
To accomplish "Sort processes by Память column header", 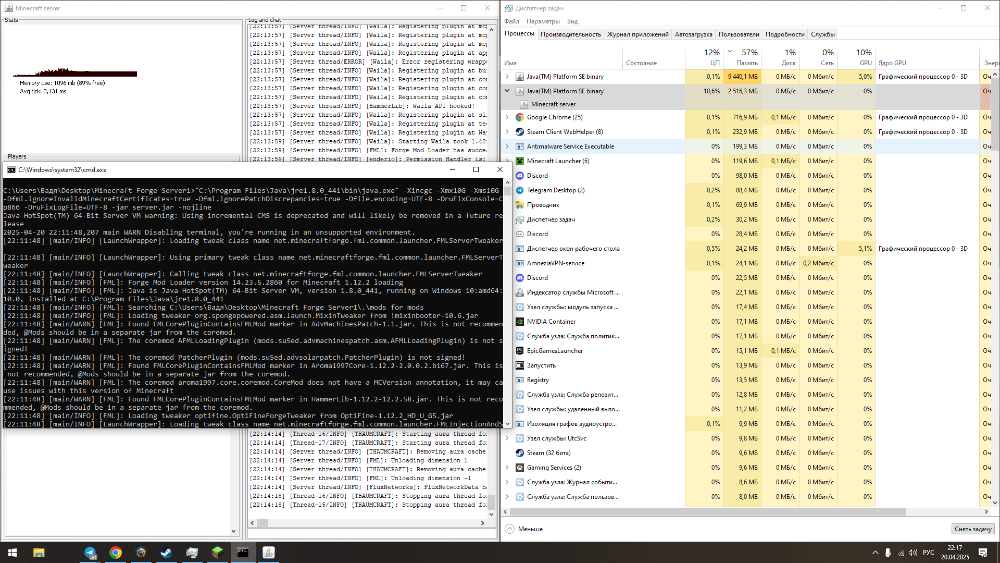I will tap(742, 57).
